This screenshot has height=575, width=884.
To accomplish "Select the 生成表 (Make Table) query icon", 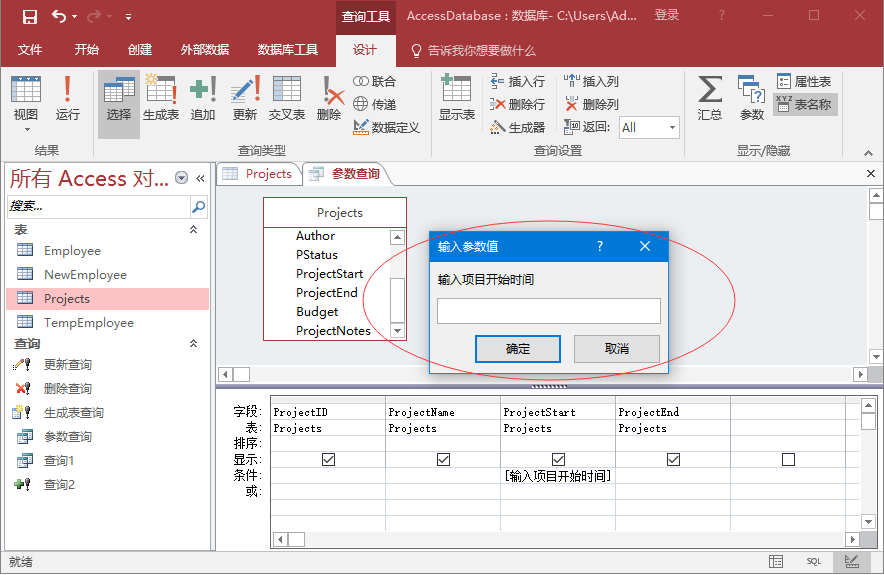I will pos(160,99).
